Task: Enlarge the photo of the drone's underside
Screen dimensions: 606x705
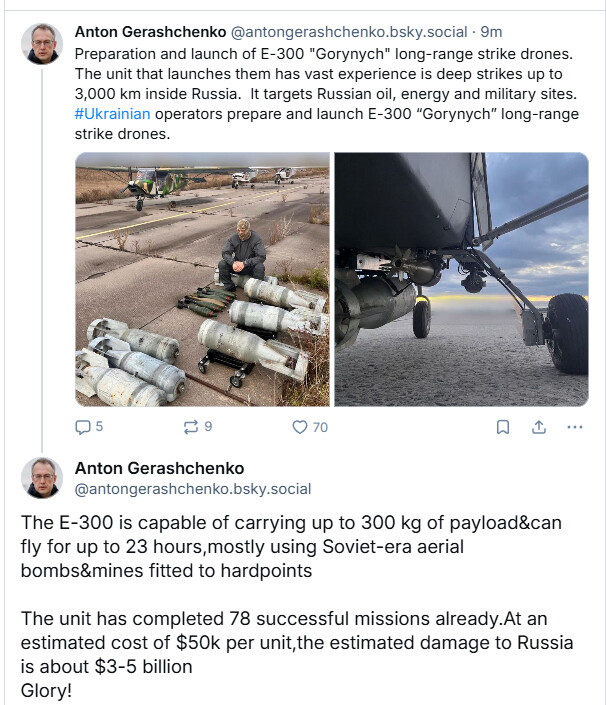Action: pyautogui.click(x=461, y=279)
